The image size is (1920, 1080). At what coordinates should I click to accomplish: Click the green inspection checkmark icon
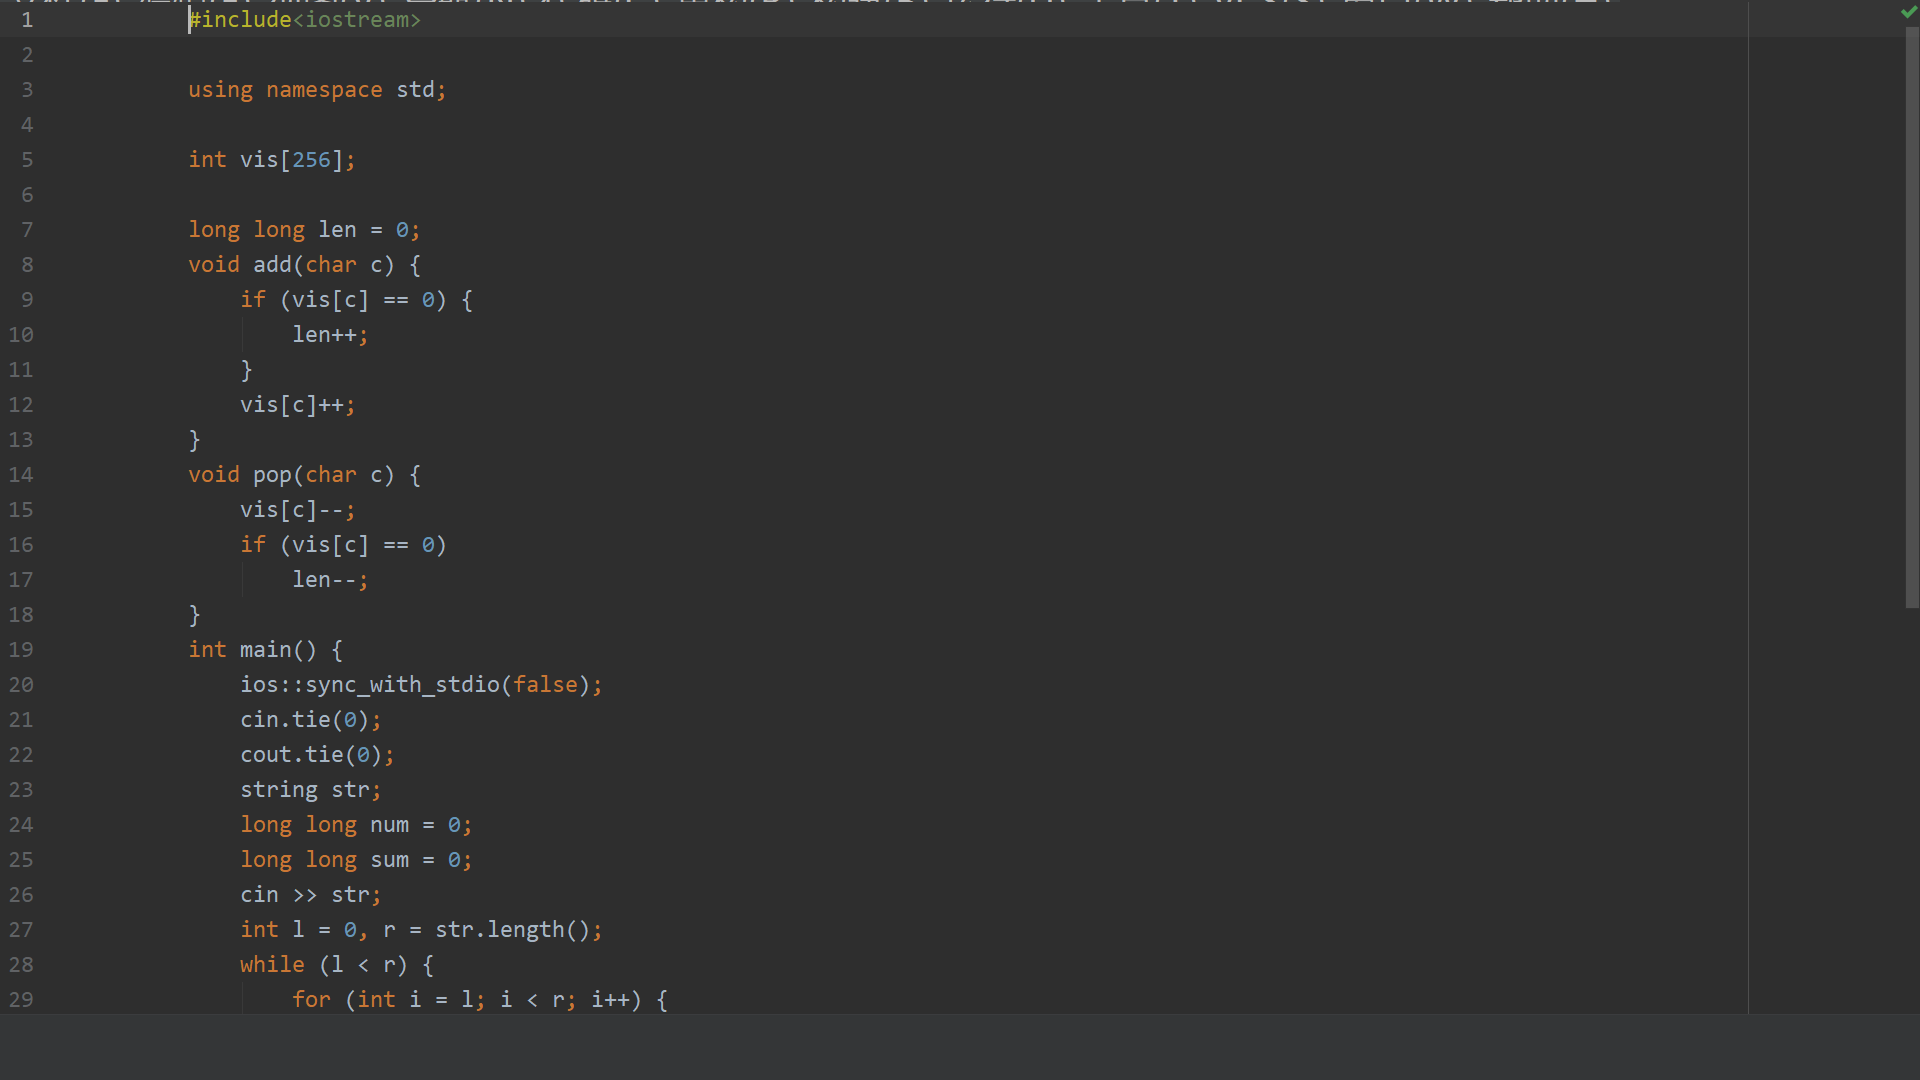[x=1909, y=12]
